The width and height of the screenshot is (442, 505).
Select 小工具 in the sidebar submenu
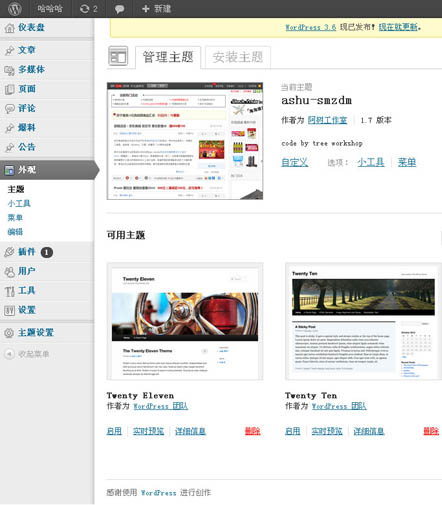click(x=19, y=203)
